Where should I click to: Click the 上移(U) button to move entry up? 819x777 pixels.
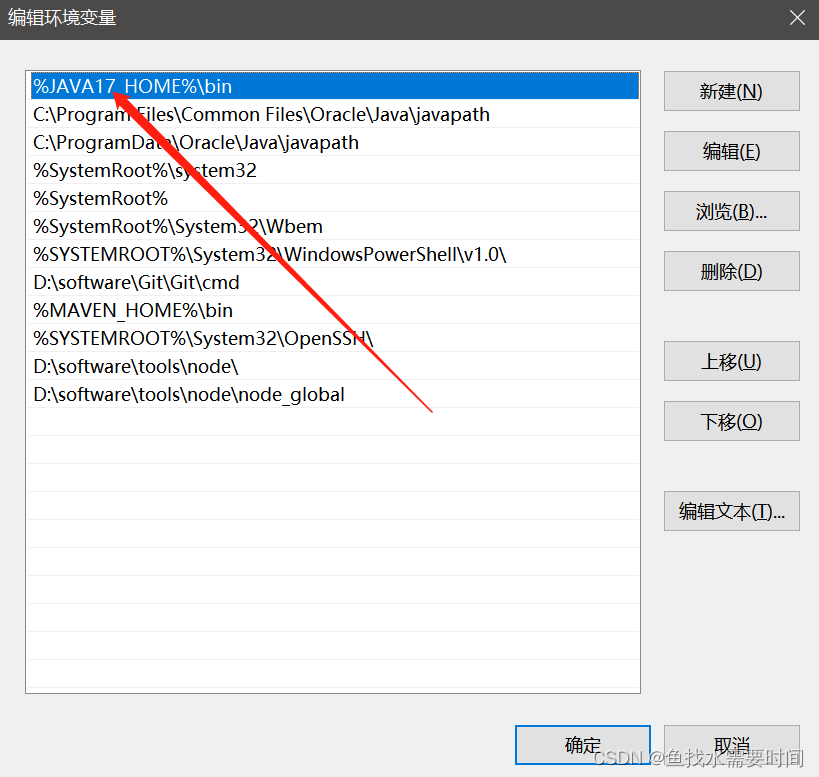pos(731,361)
